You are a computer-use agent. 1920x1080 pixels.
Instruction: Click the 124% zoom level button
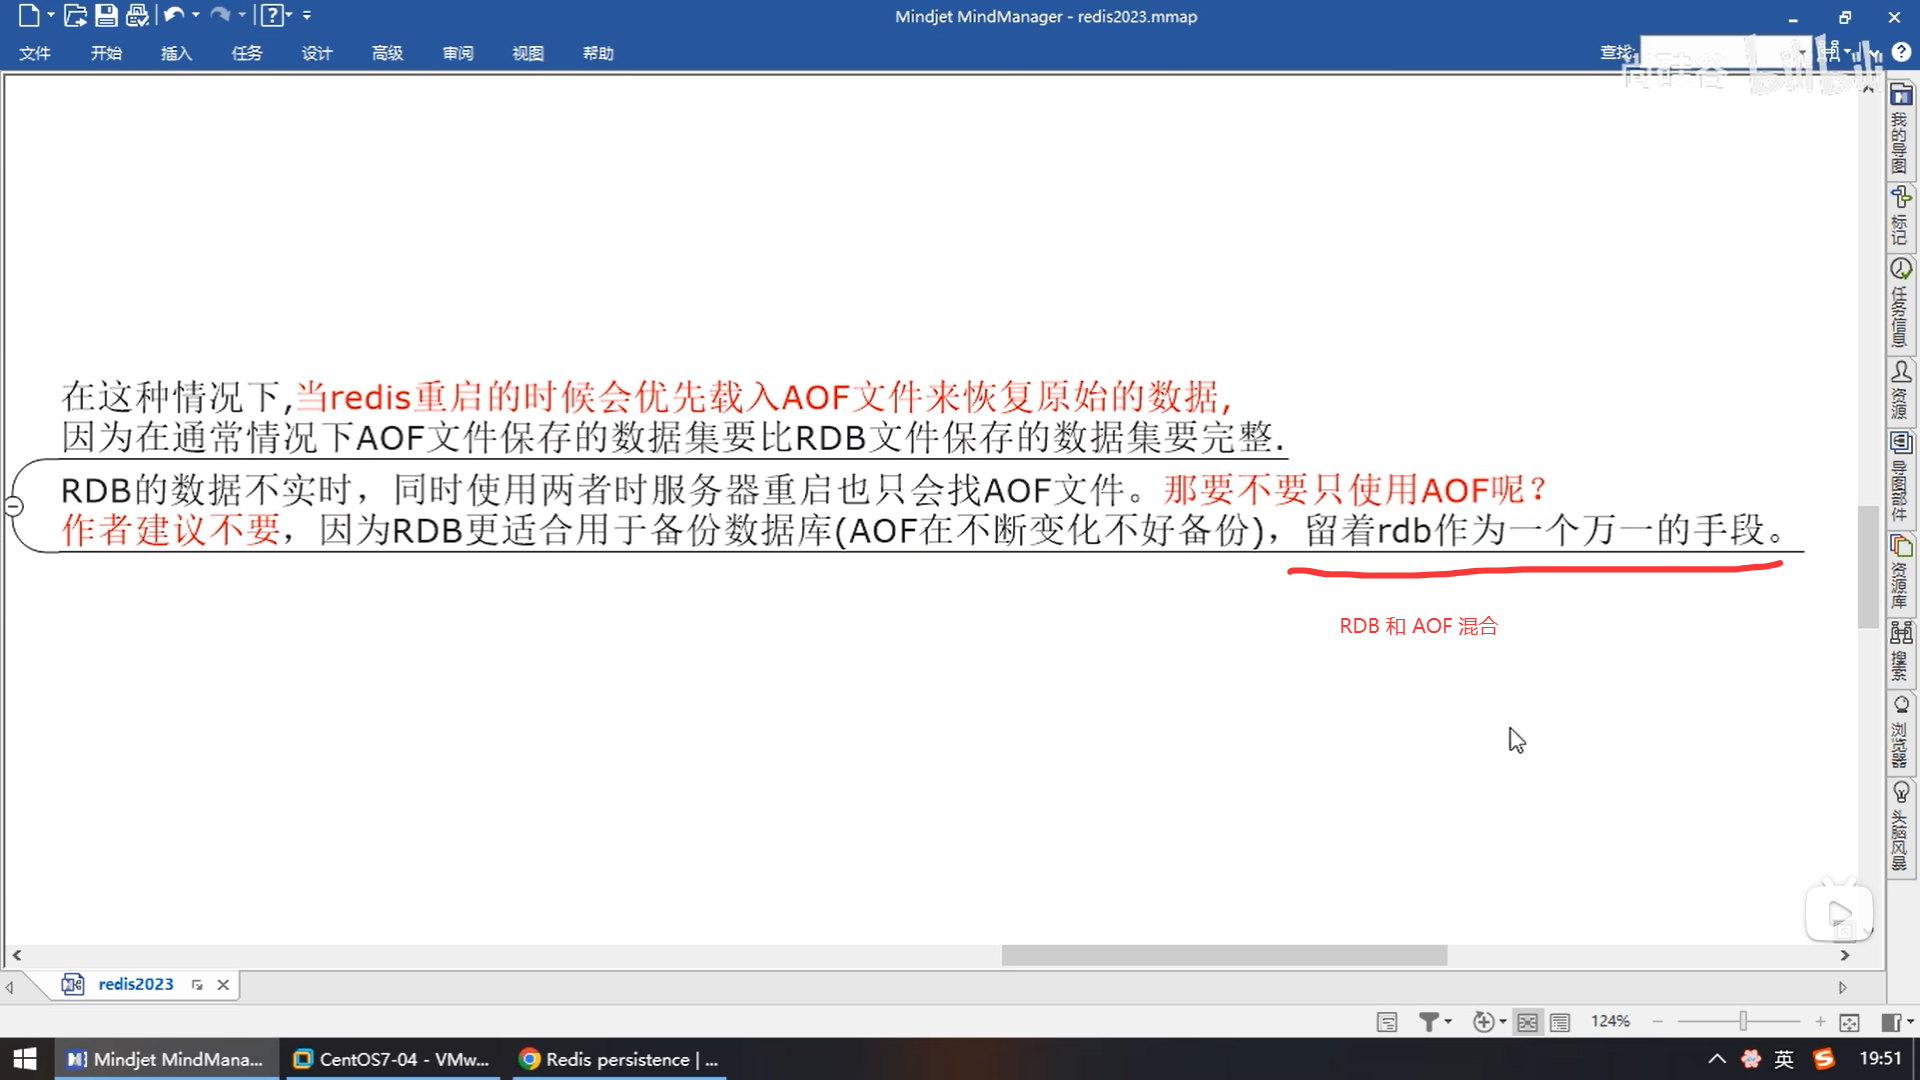1610,1021
